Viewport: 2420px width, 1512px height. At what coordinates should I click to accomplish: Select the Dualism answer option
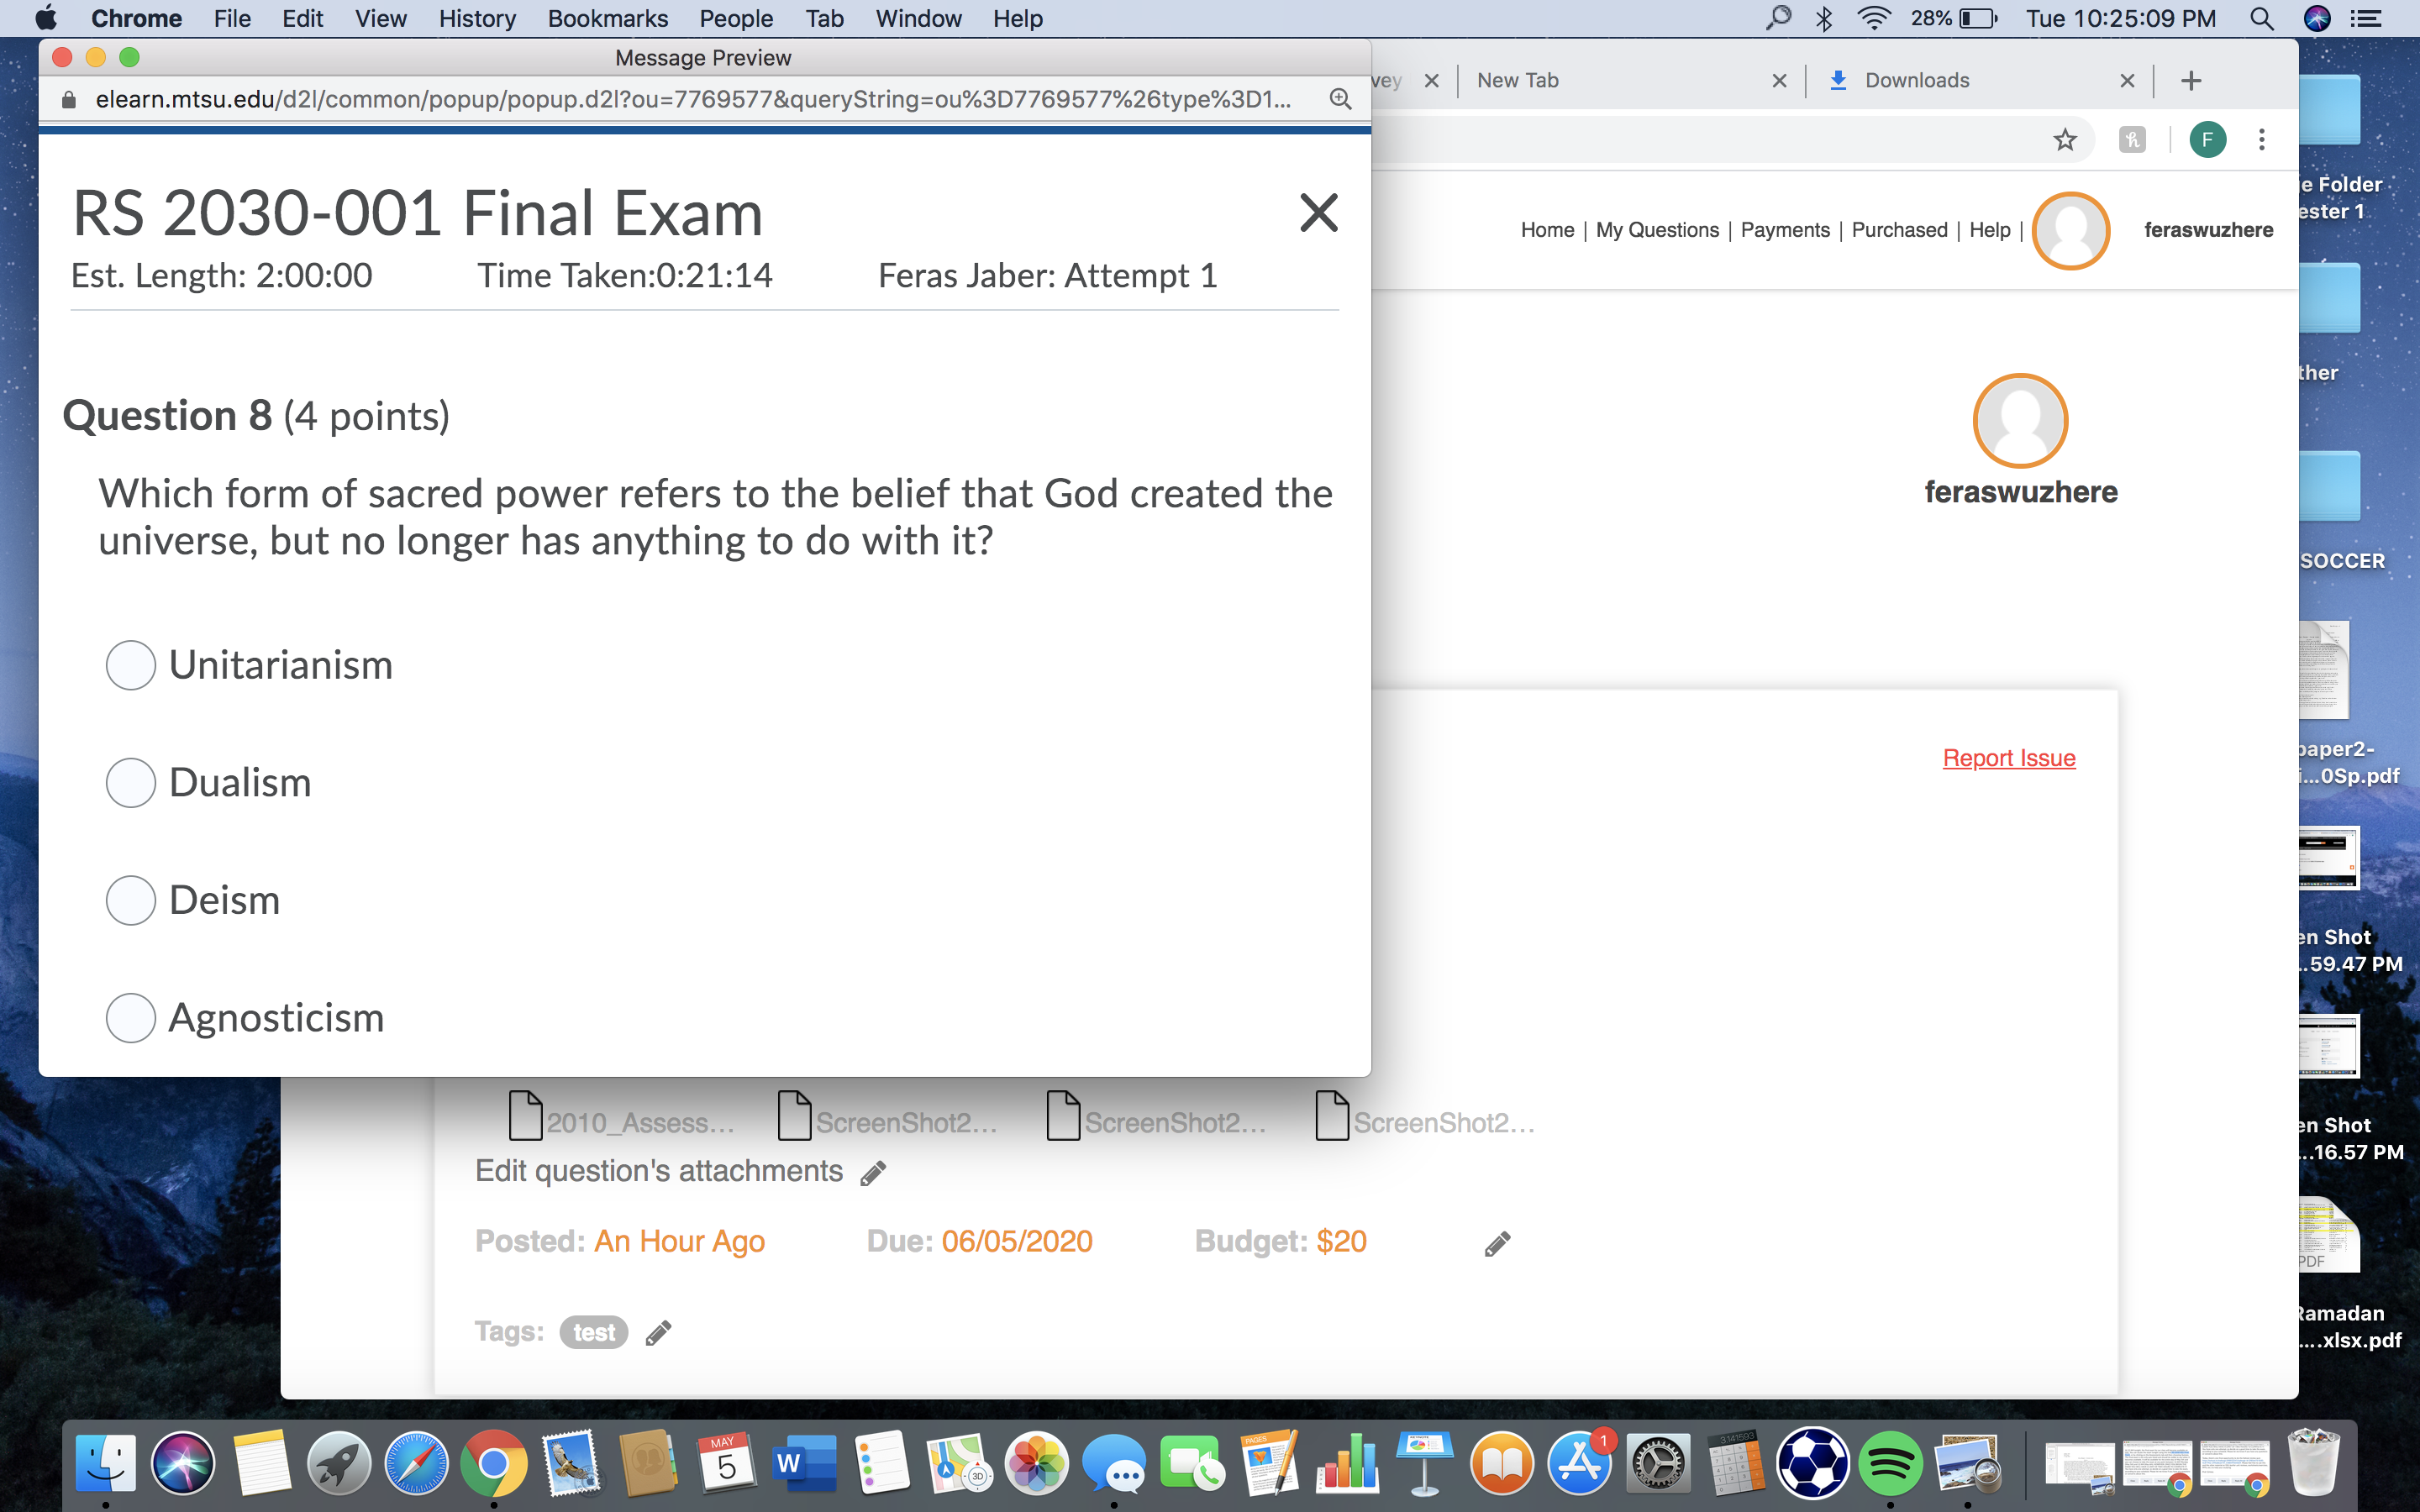tap(130, 782)
